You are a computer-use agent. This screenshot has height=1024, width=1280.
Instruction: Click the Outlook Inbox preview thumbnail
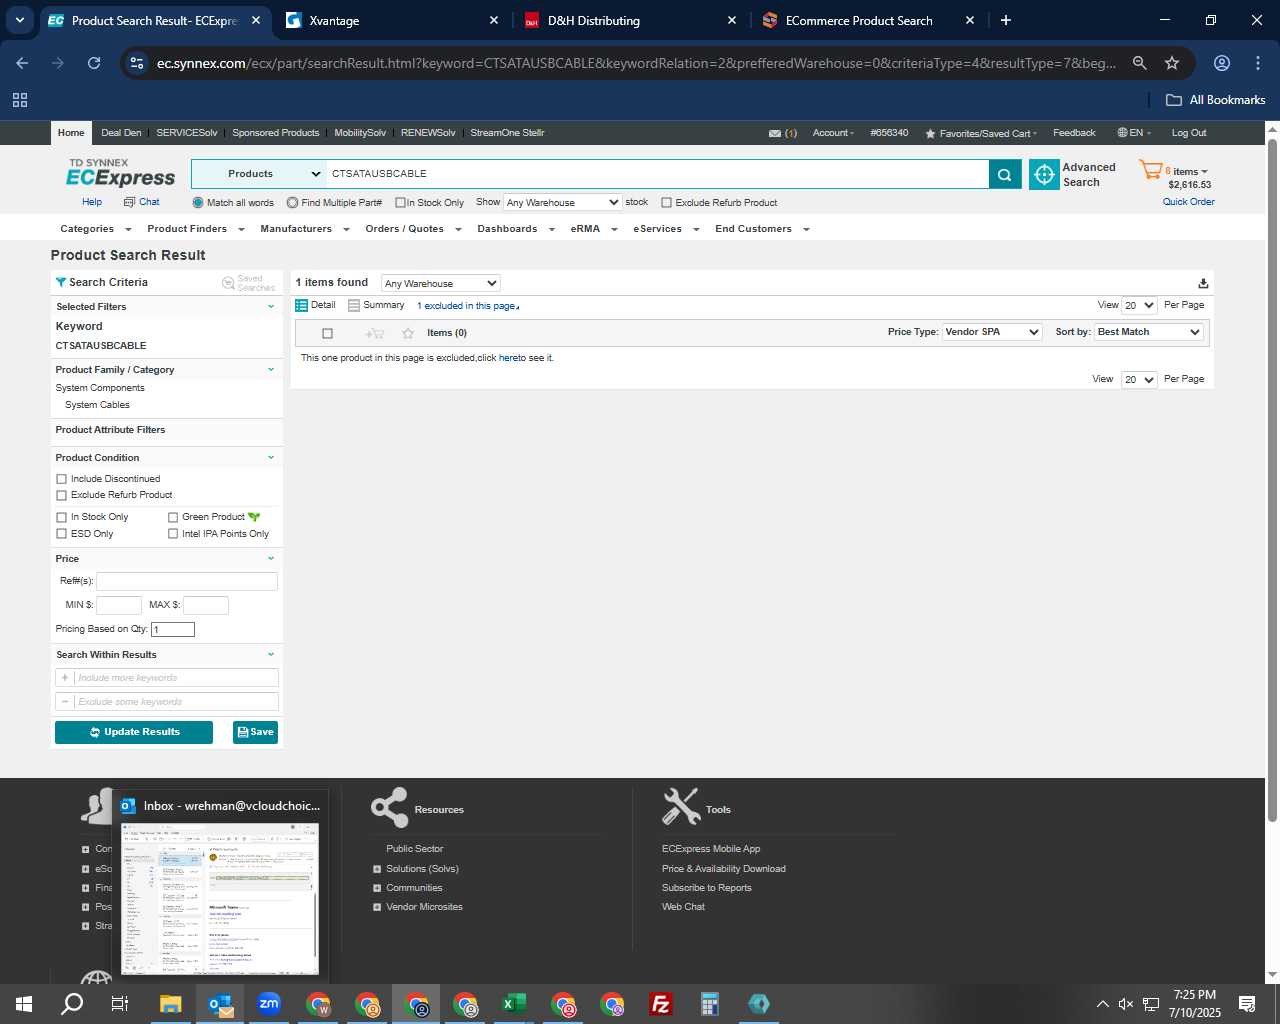(x=220, y=897)
